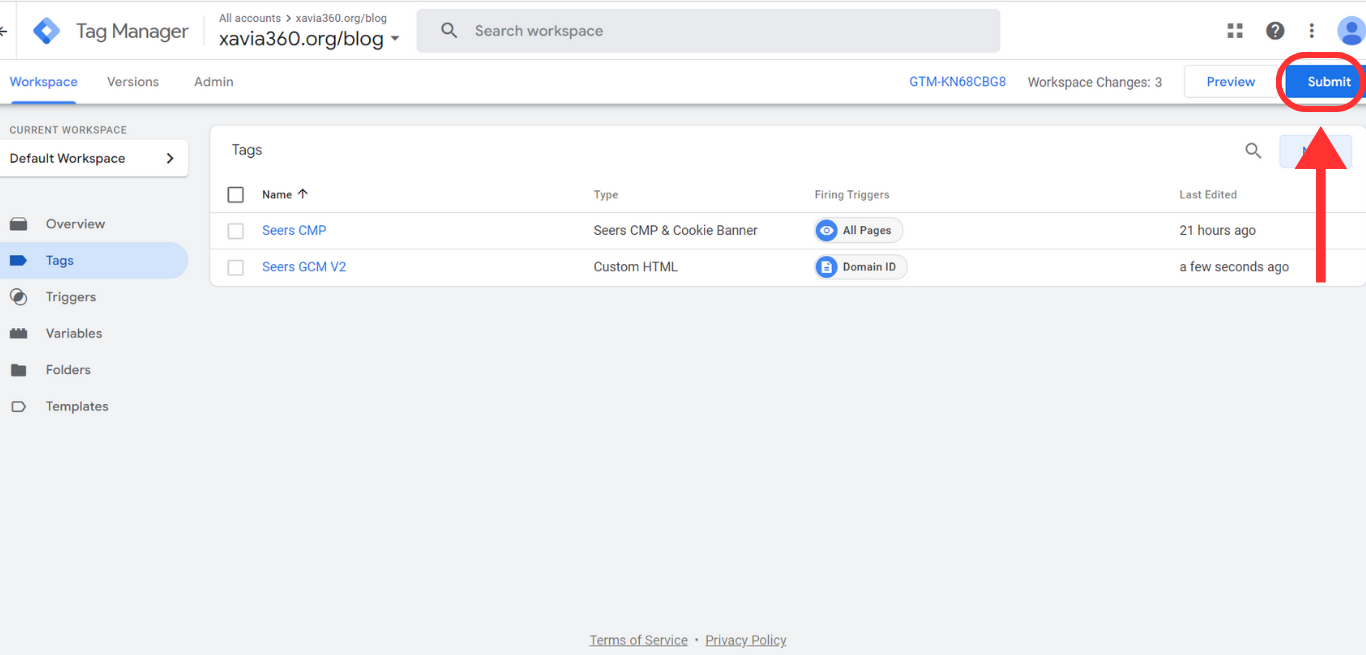This screenshot has width=1366, height=655.
Task: Open Variables in the sidebar
Action: click(x=74, y=333)
